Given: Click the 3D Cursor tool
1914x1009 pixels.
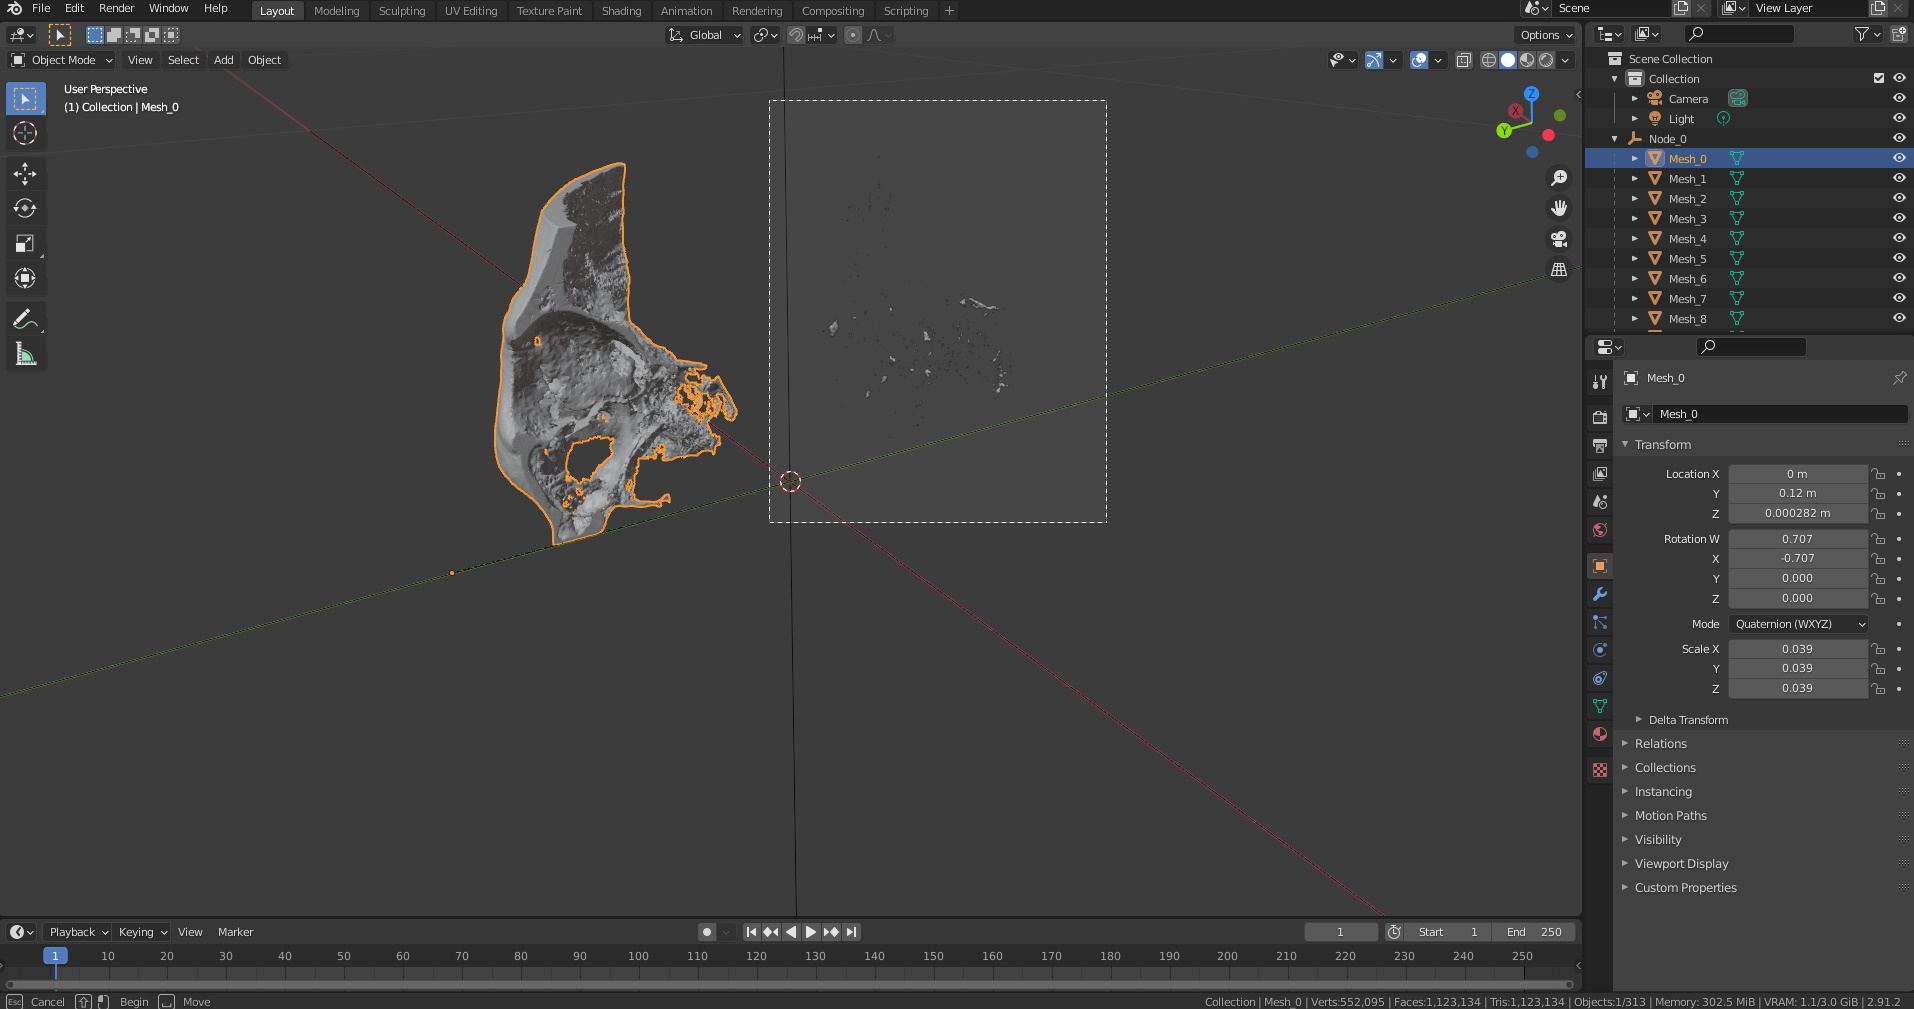Looking at the screenshot, I should click(25, 133).
